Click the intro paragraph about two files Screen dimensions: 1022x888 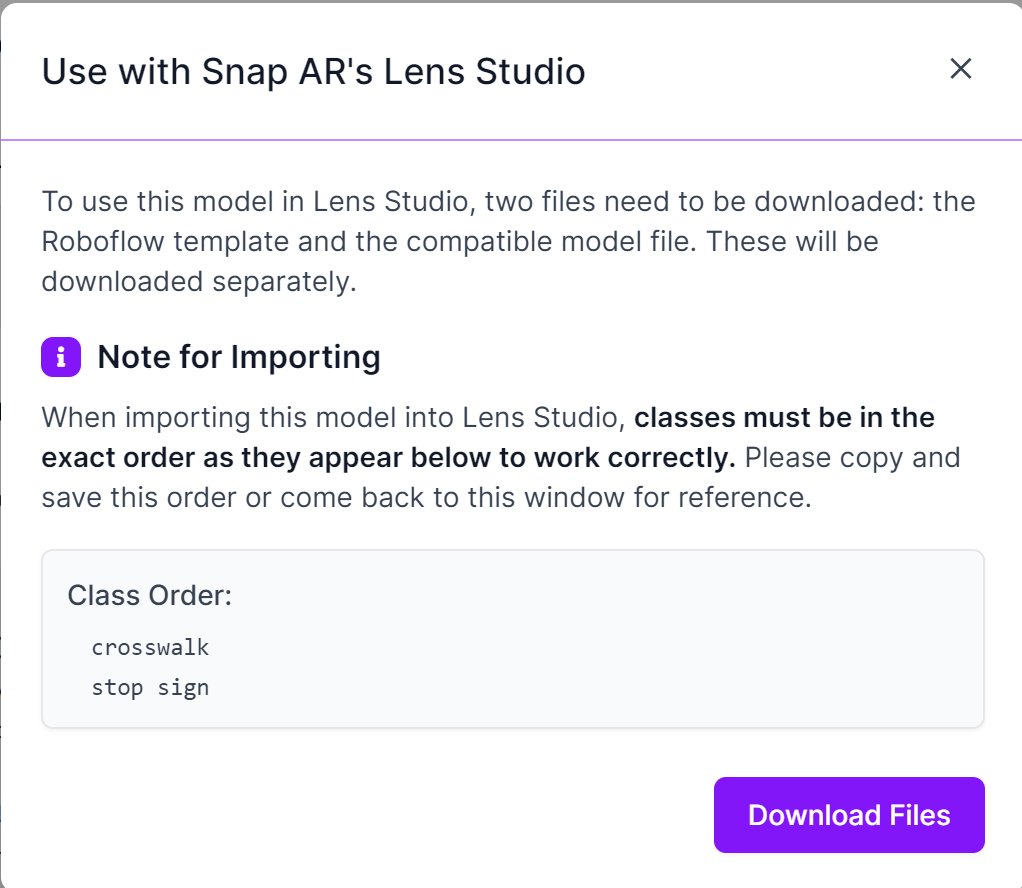pos(508,241)
